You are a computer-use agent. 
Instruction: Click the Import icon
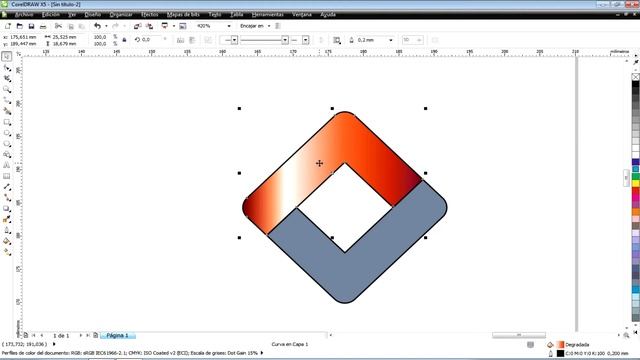(137, 26)
